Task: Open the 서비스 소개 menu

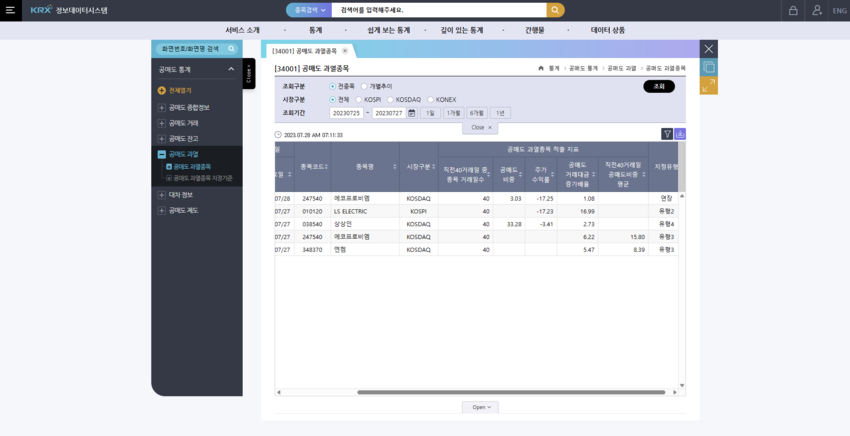Action: point(242,30)
